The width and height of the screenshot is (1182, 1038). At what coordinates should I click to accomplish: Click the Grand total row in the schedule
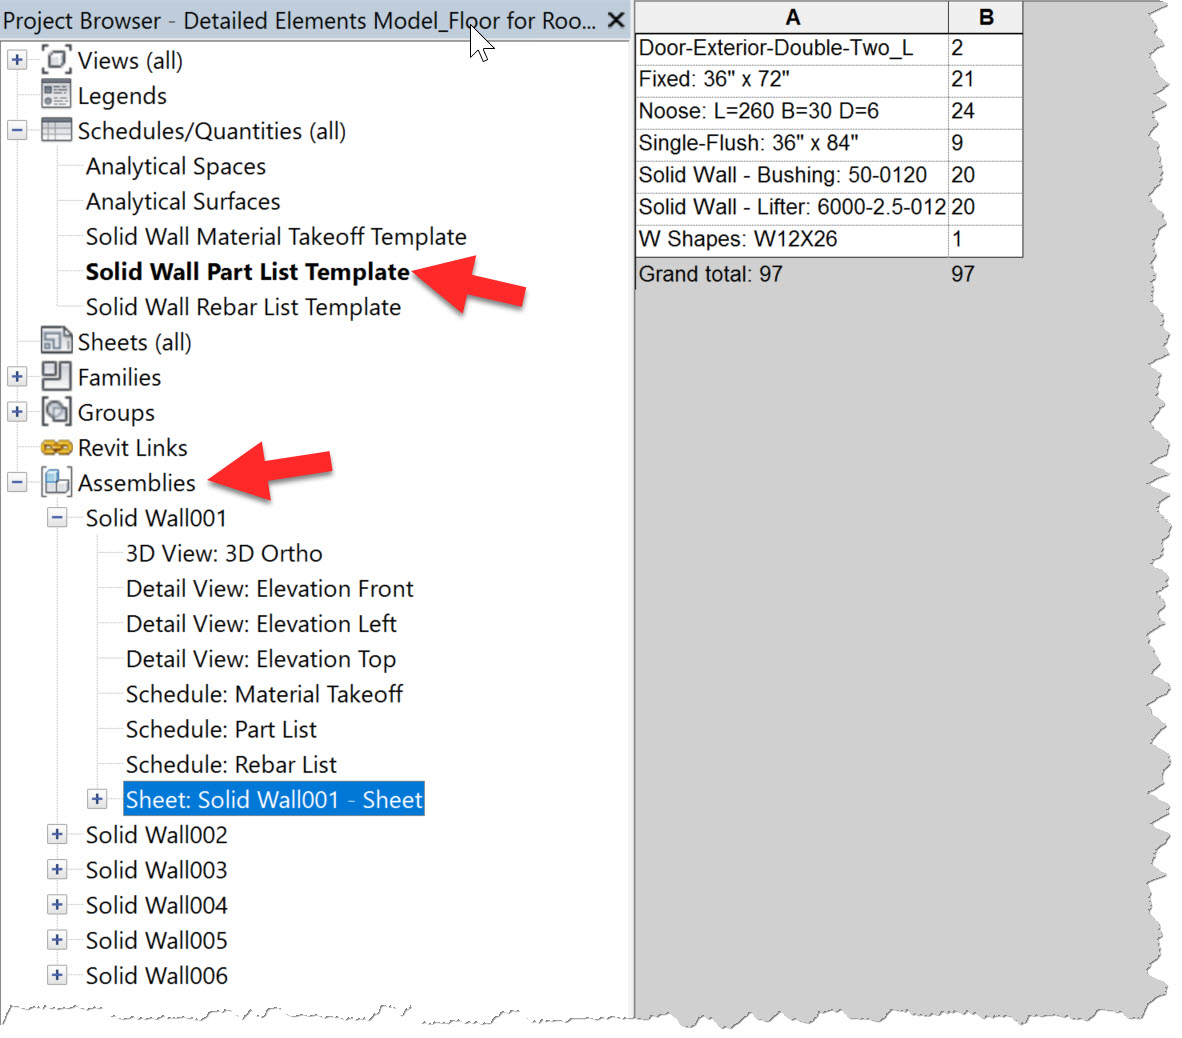tap(710, 273)
